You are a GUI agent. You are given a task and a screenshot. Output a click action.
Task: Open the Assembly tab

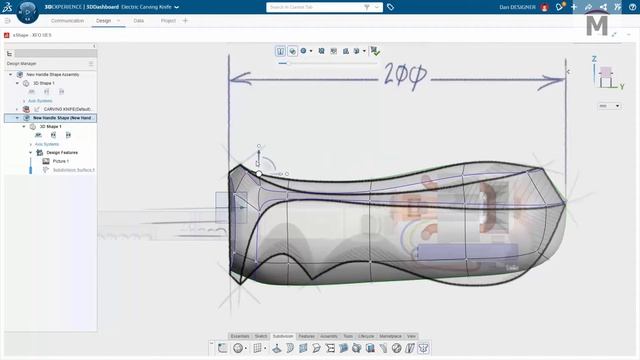tap(329, 336)
